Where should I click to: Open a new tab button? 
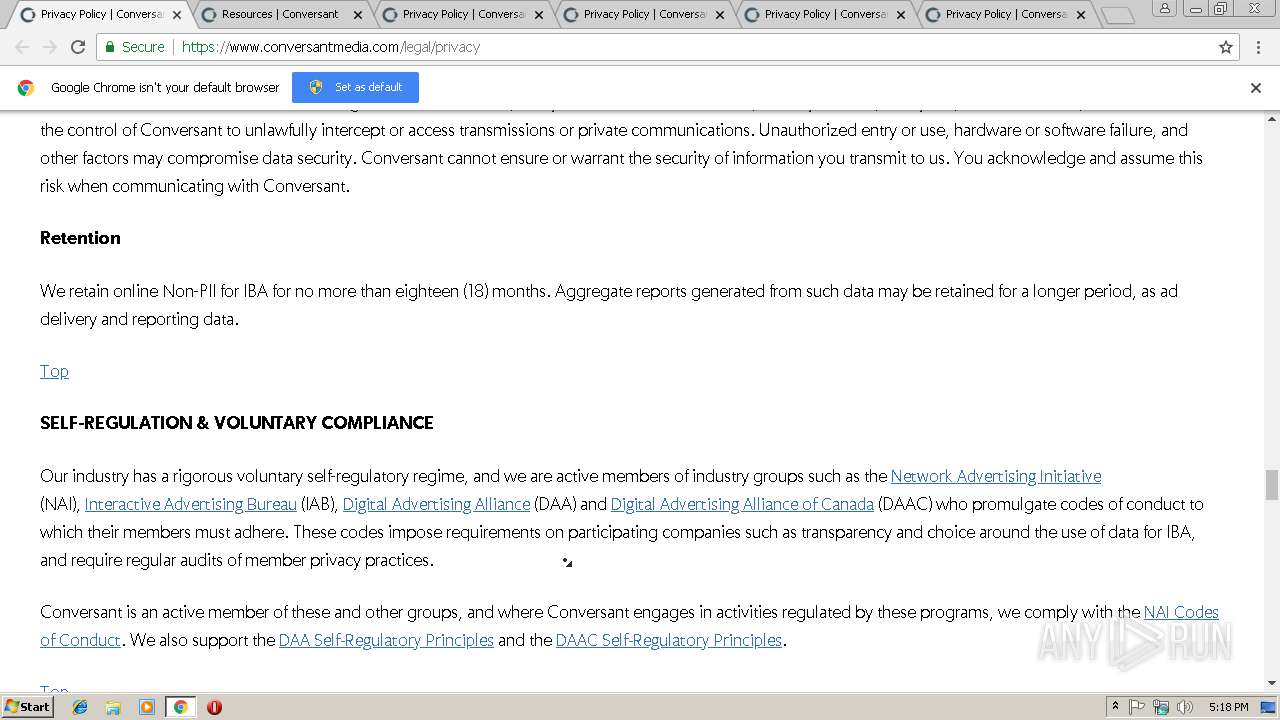point(1118,15)
